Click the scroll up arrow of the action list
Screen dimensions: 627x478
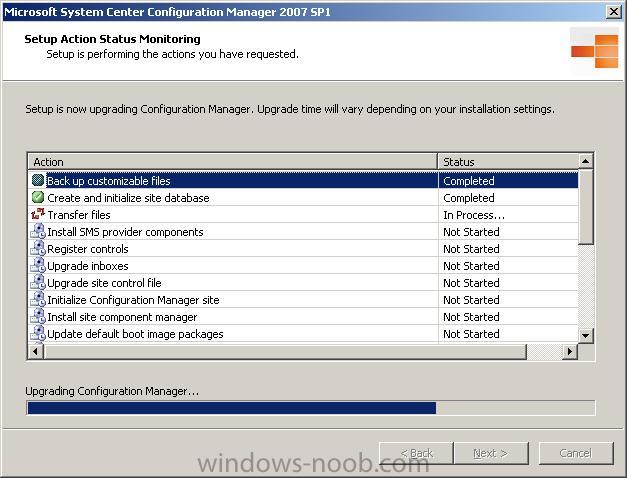tap(585, 161)
